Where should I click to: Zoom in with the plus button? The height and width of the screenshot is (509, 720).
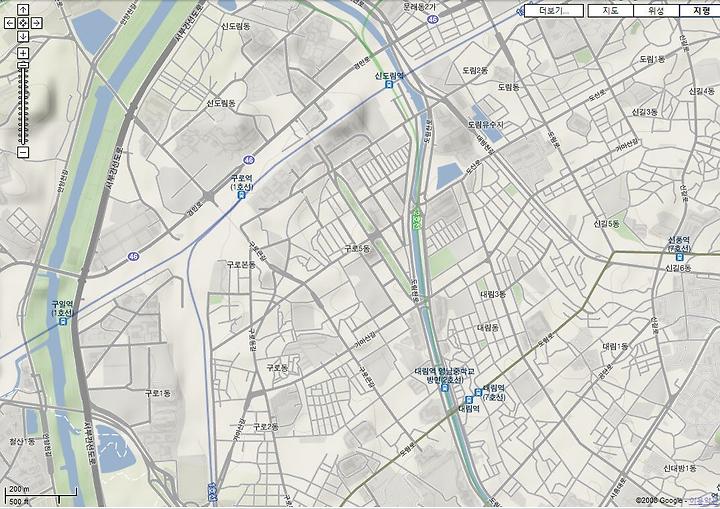(x=23, y=53)
